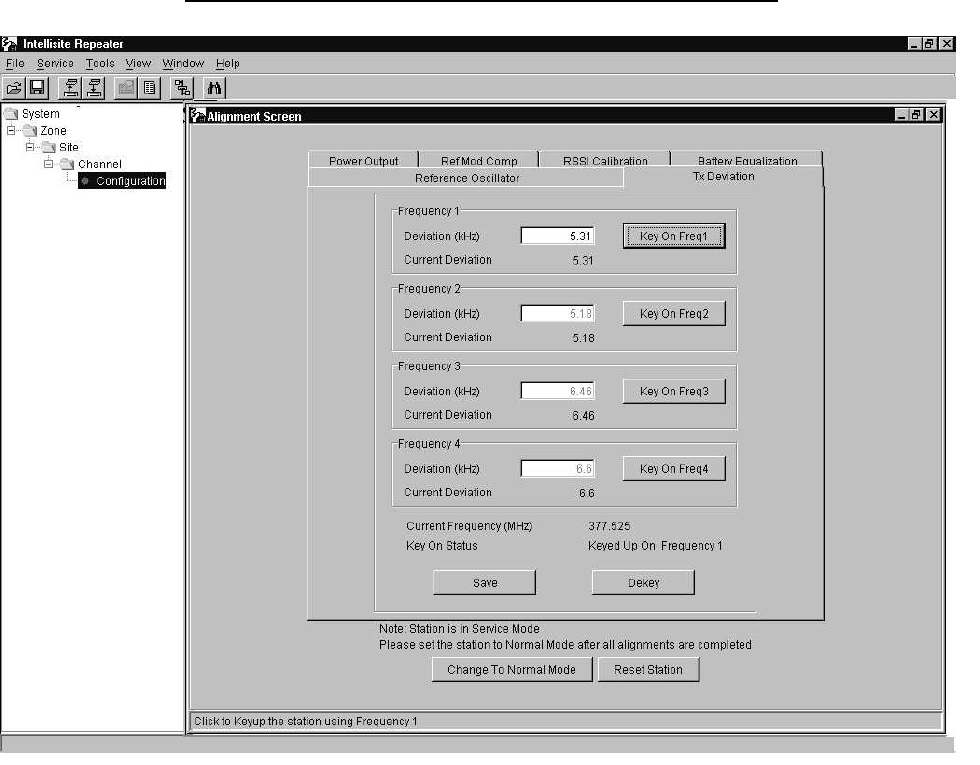Switch to the Reference Oscillator tab

[466, 178]
